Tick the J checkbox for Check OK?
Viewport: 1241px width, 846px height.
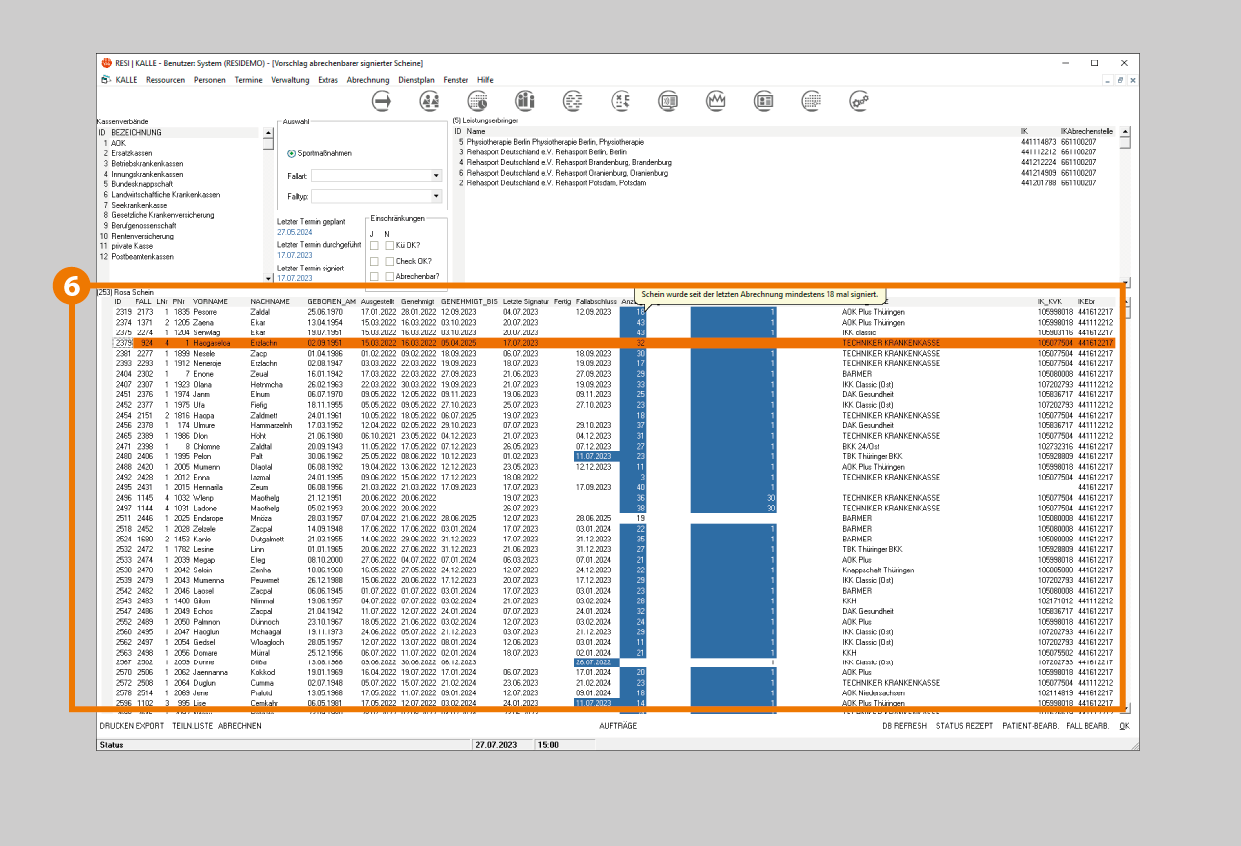click(374, 261)
